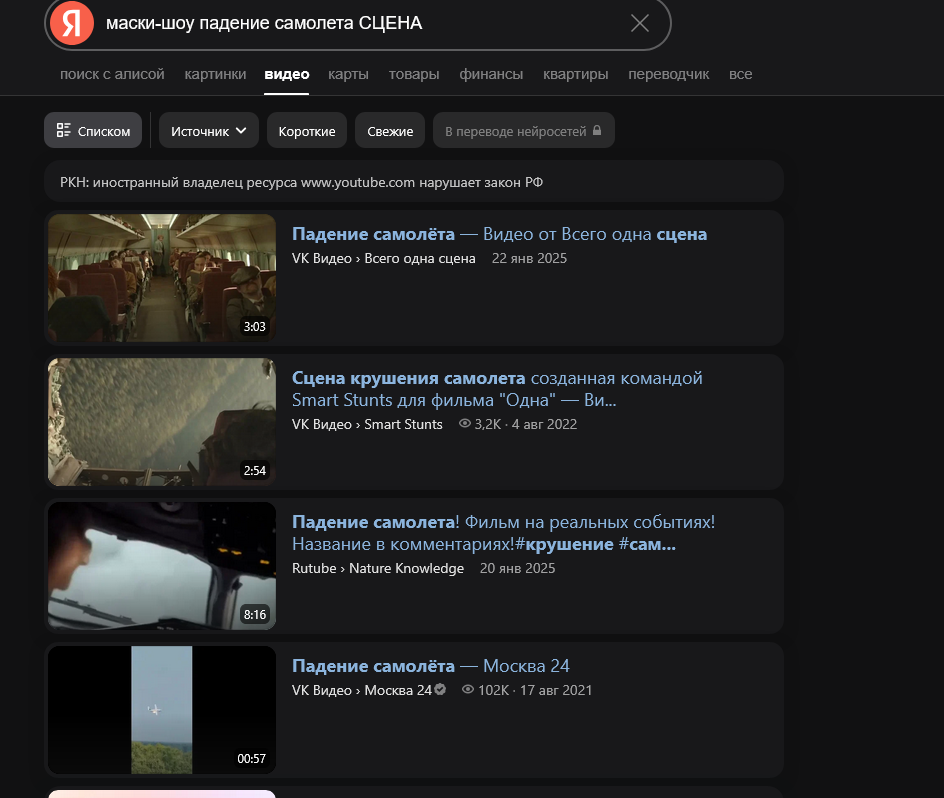Clear the search query with X
944x798 pixels.
[639, 23]
